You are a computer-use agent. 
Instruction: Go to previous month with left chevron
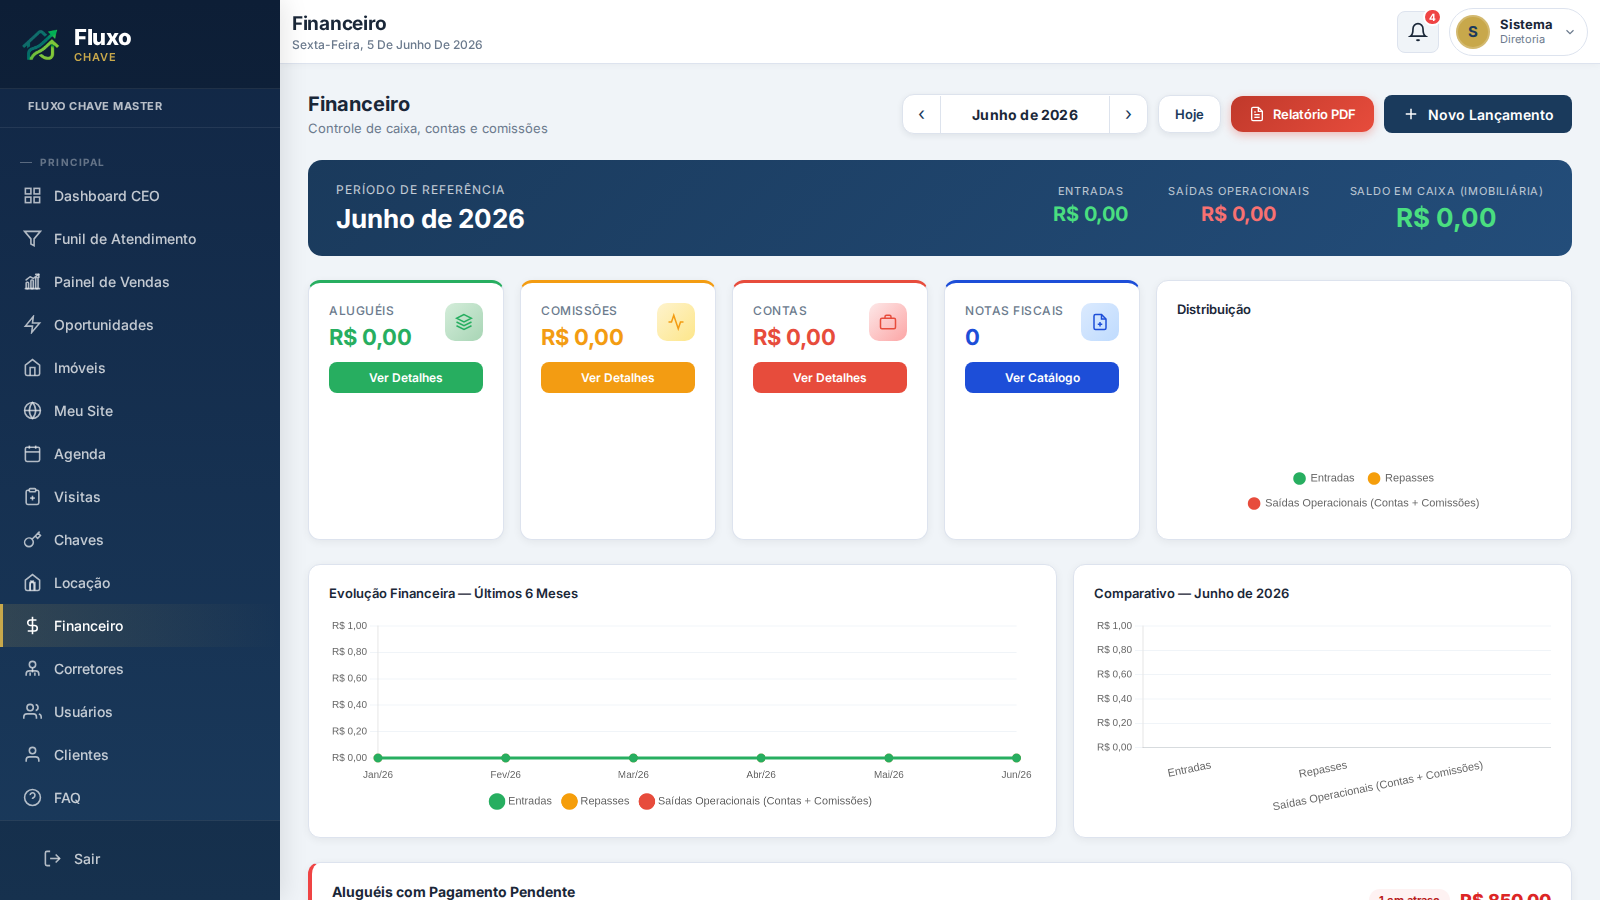coord(921,115)
